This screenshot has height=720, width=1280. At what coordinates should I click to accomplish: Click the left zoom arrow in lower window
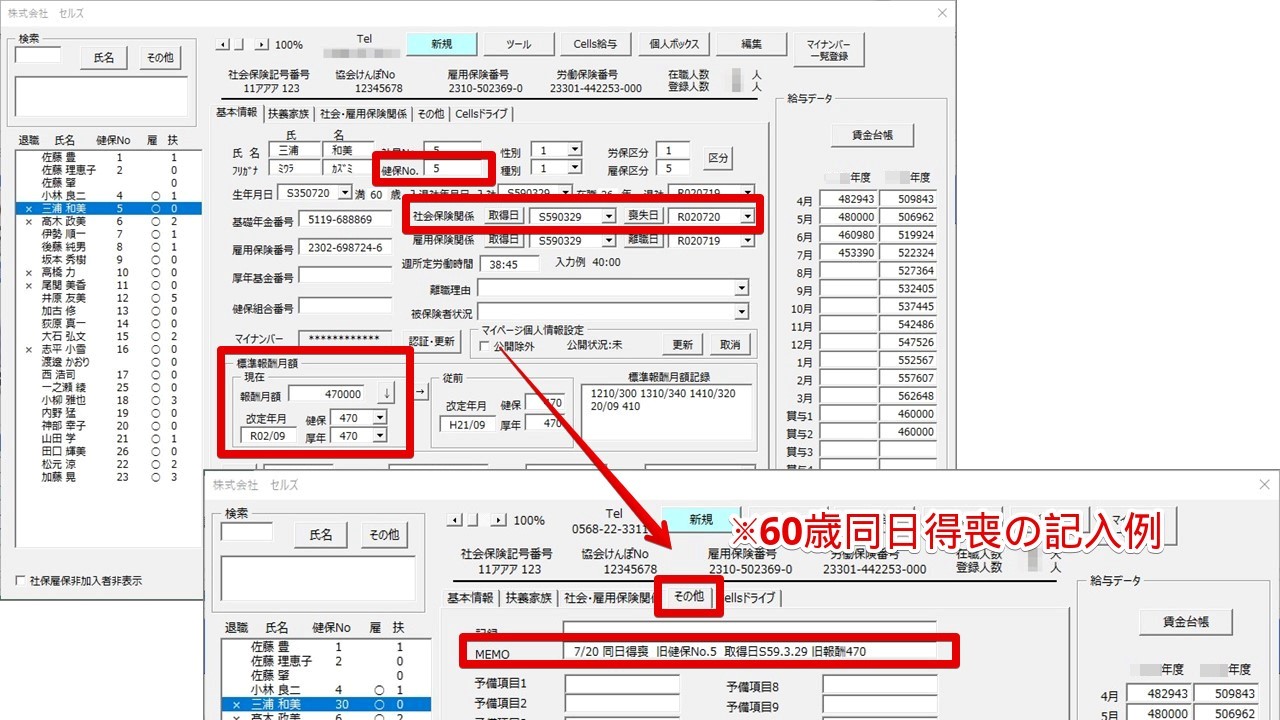[x=454, y=520]
